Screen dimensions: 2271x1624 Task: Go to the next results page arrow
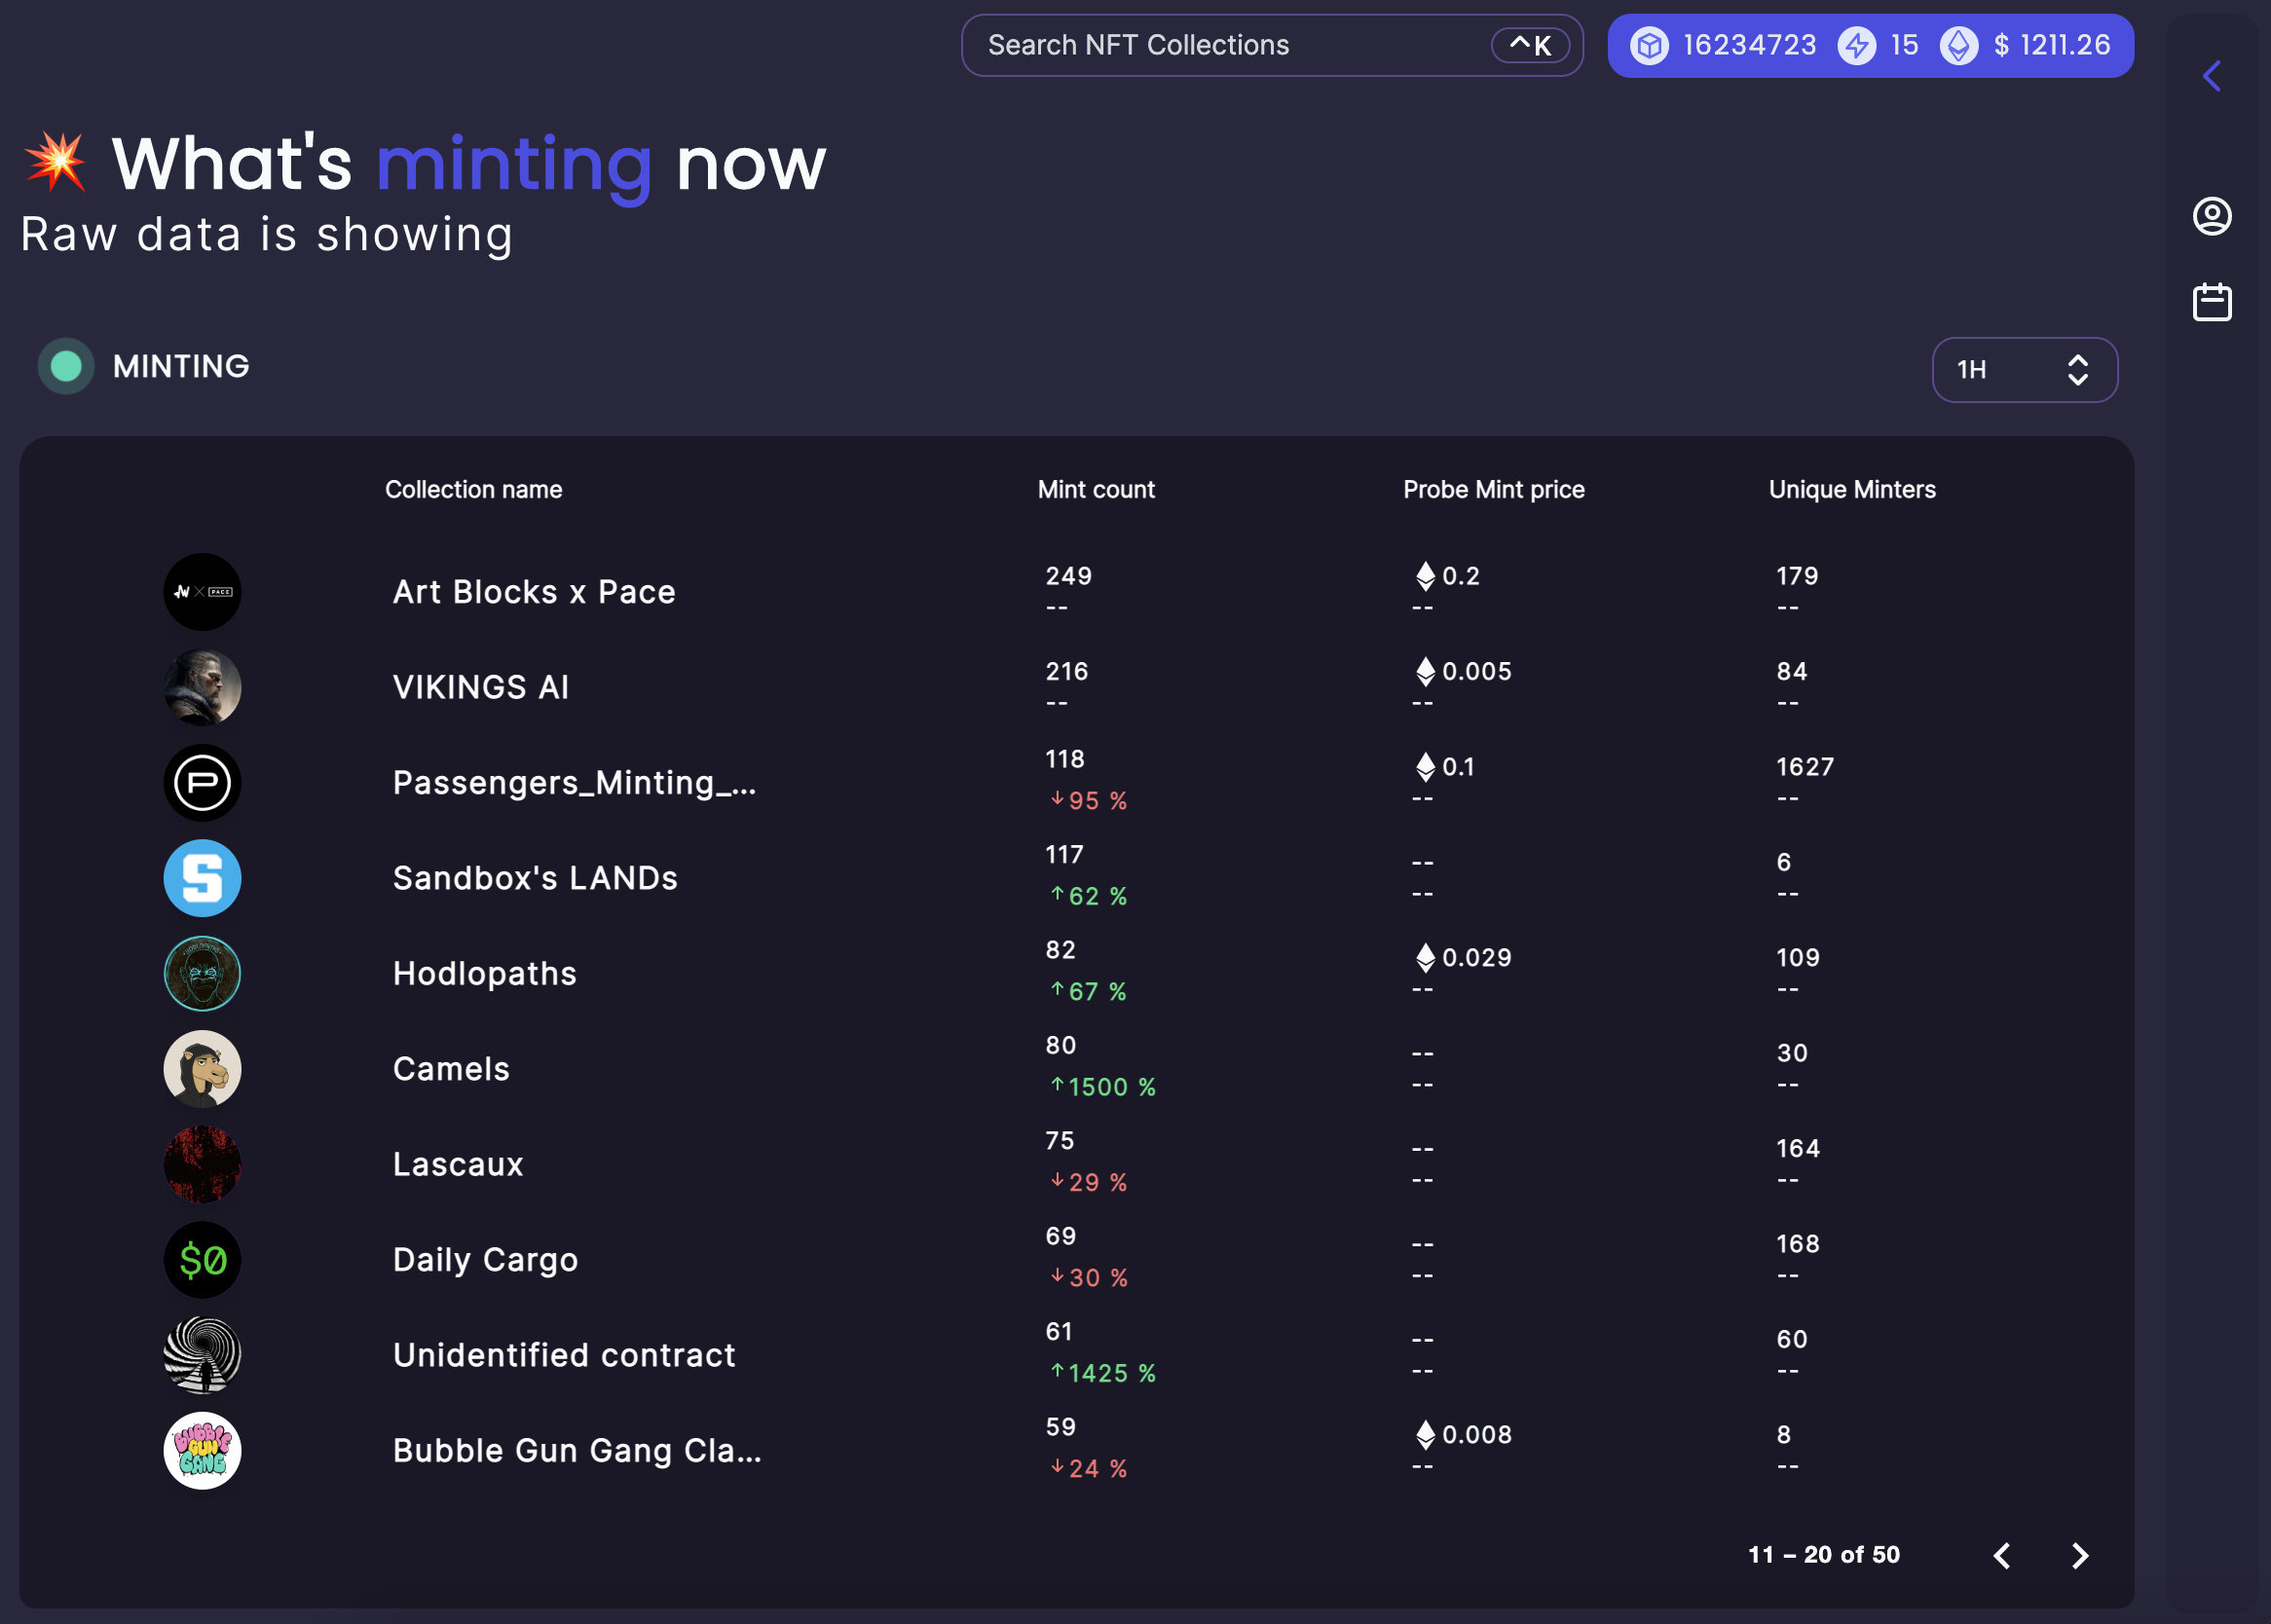[2082, 1556]
